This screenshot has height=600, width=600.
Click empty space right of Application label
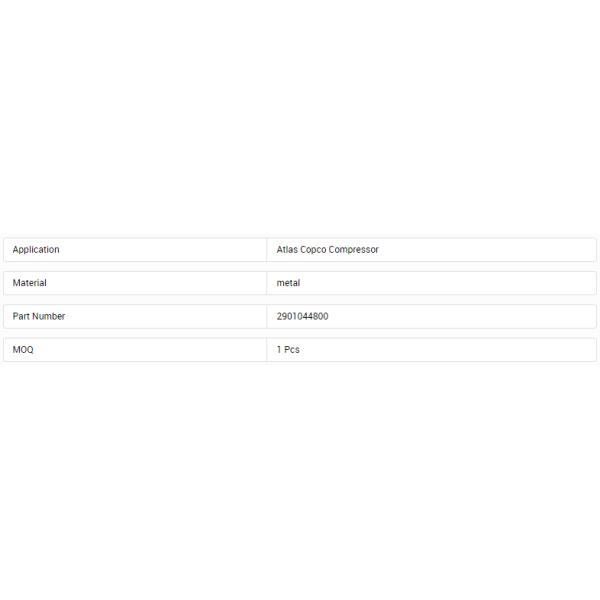point(160,250)
